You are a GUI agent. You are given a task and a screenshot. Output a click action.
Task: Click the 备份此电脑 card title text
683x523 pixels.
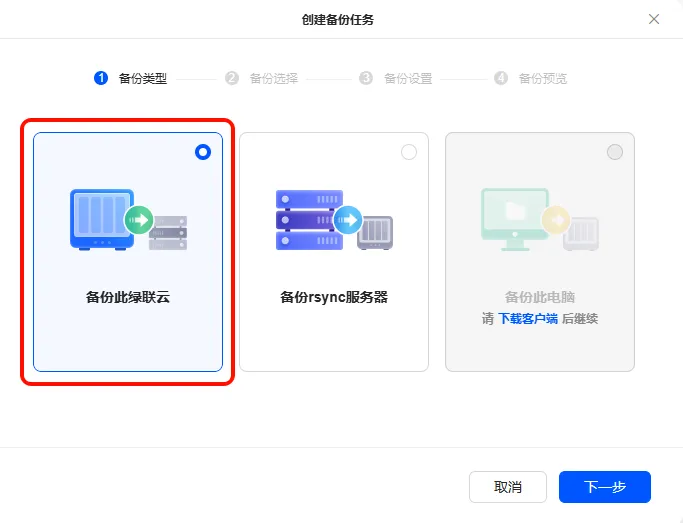tap(540, 297)
